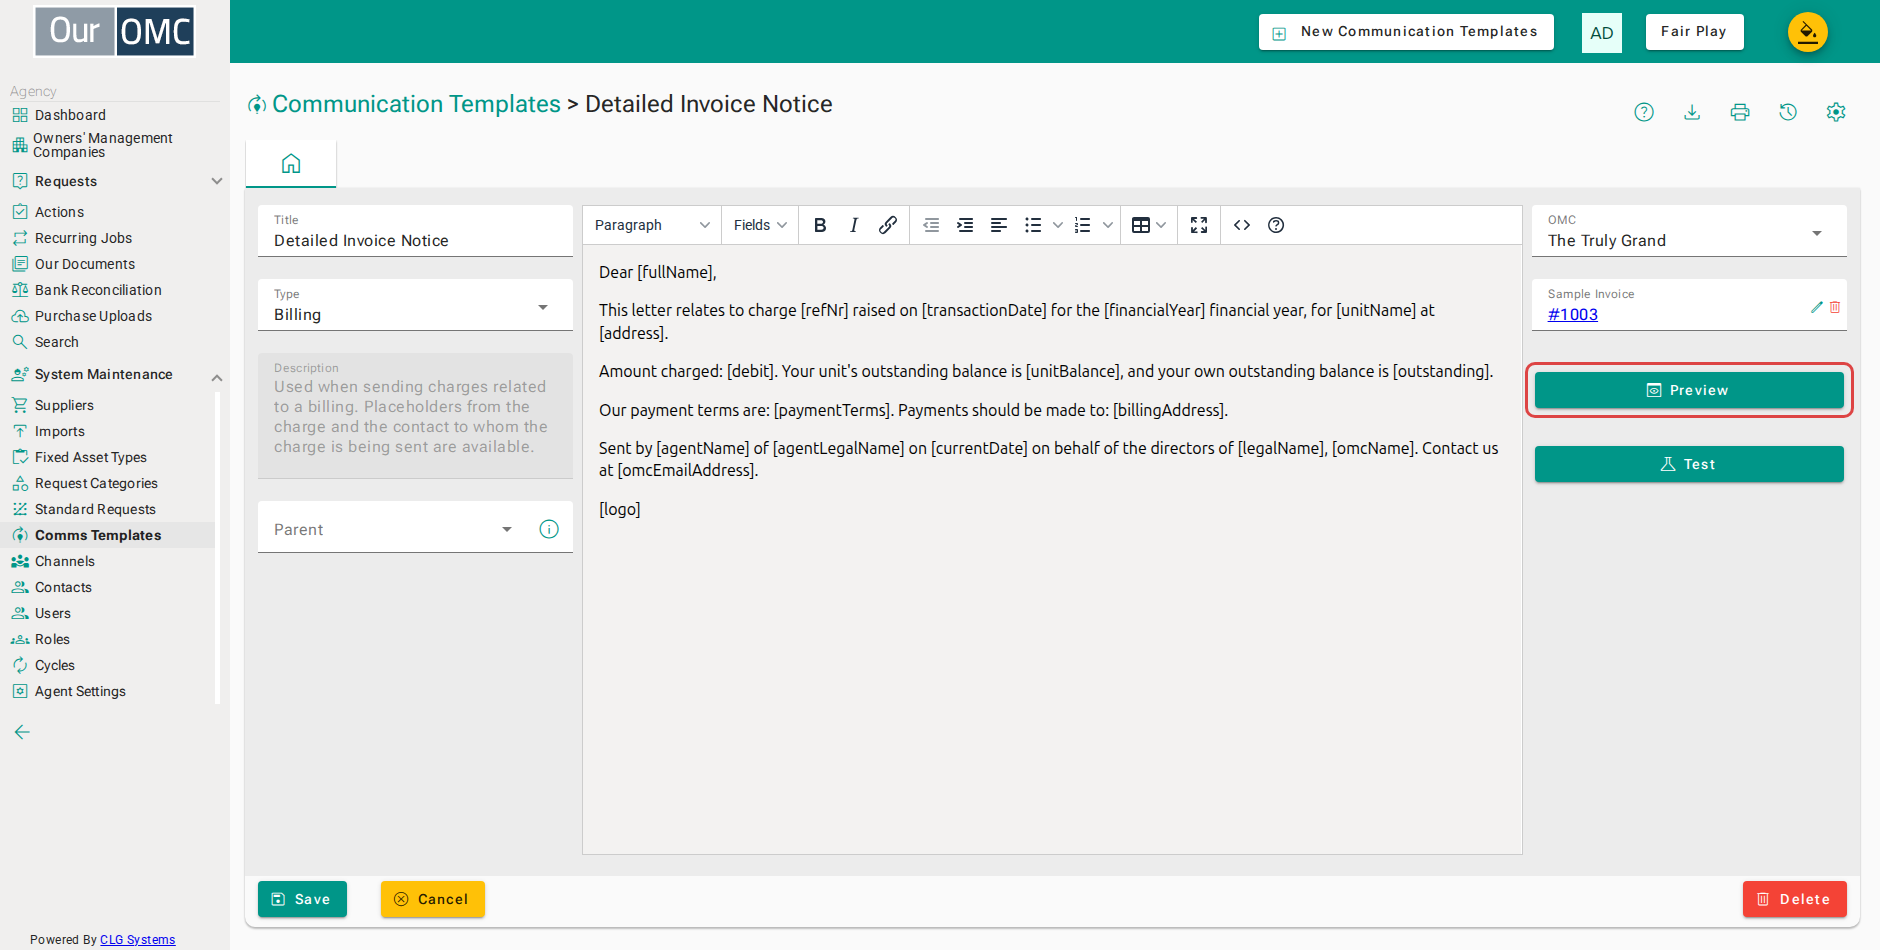Image resolution: width=1880 pixels, height=950 pixels.
Task: Open the history clock icon
Action: click(1788, 112)
